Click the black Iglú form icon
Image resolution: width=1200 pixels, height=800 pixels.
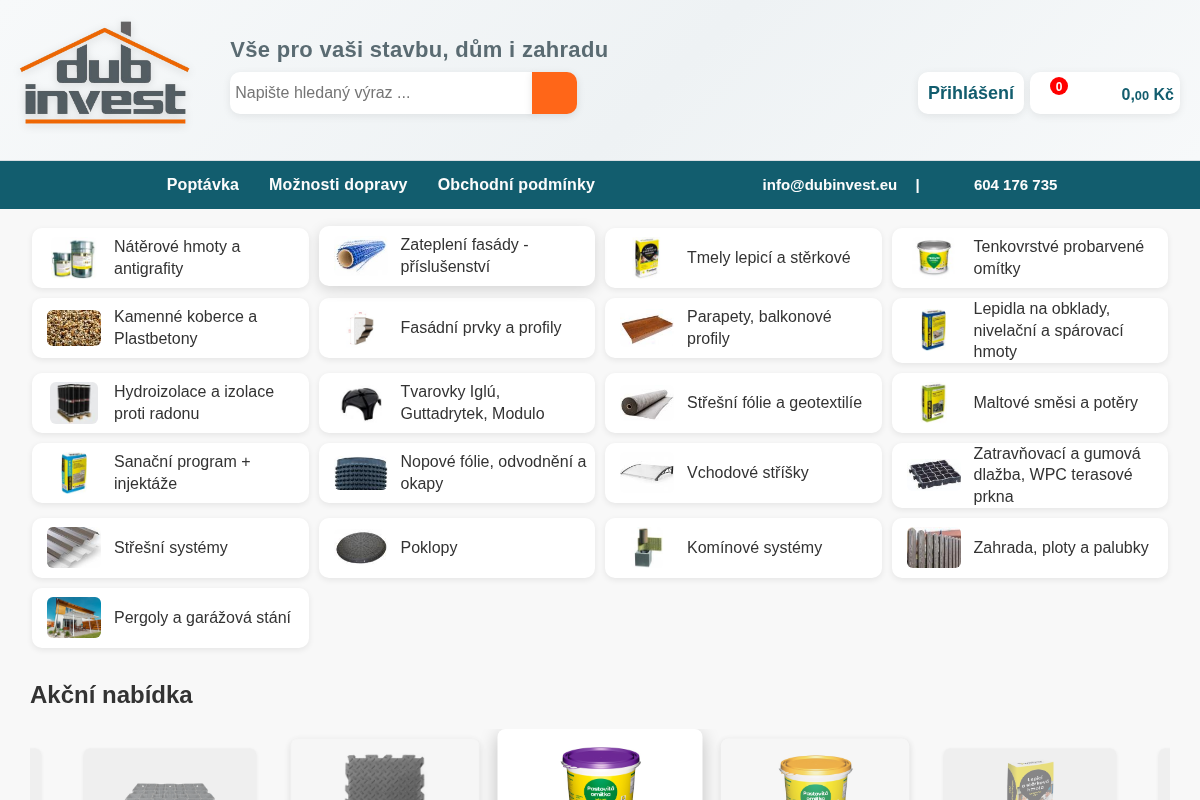click(x=361, y=403)
